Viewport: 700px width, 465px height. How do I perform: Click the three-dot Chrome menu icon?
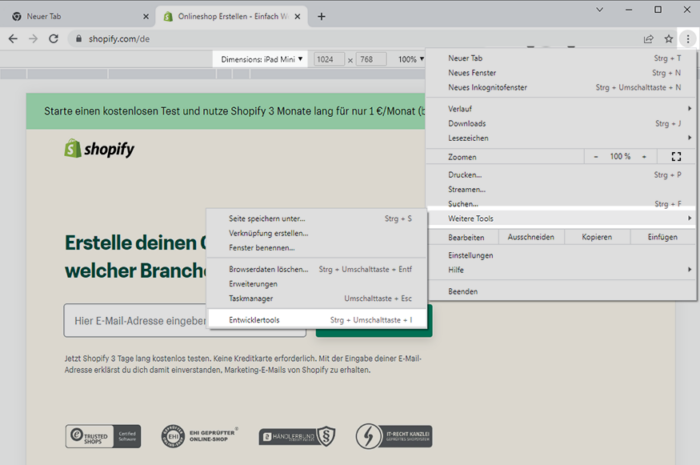point(688,39)
